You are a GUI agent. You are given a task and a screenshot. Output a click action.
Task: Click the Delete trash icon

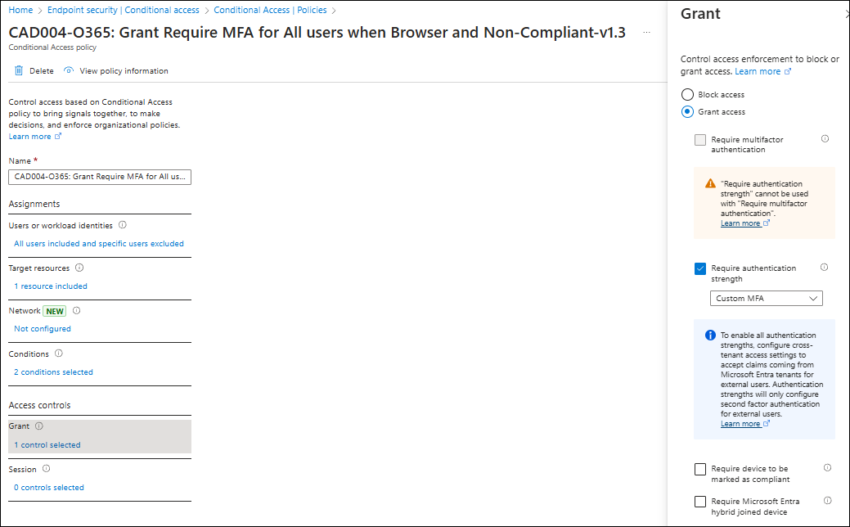coord(19,71)
